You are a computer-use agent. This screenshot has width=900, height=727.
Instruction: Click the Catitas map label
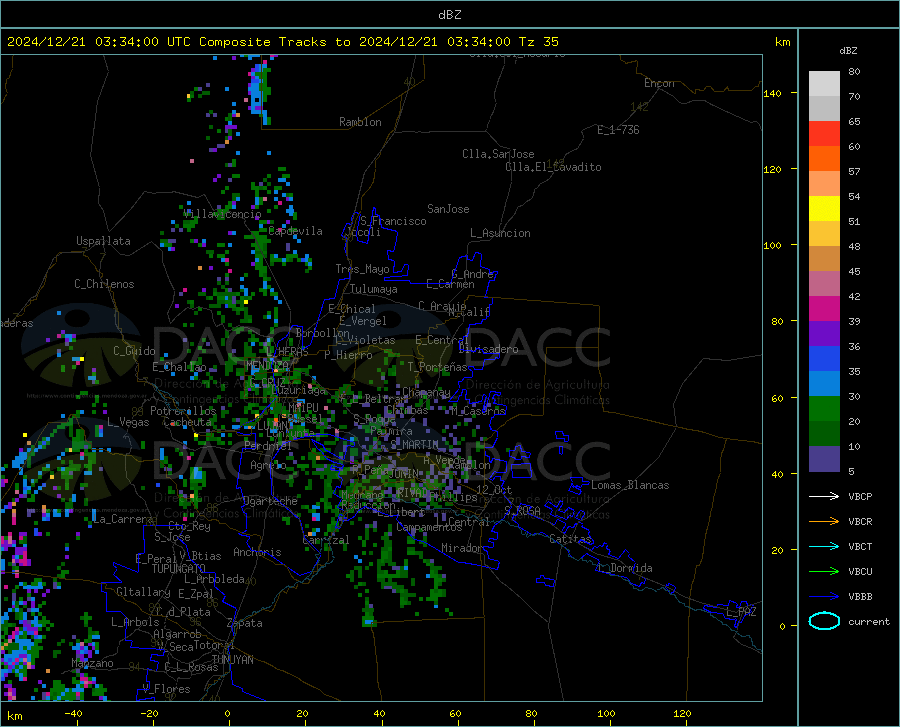pyautogui.click(x=571, y=539)
